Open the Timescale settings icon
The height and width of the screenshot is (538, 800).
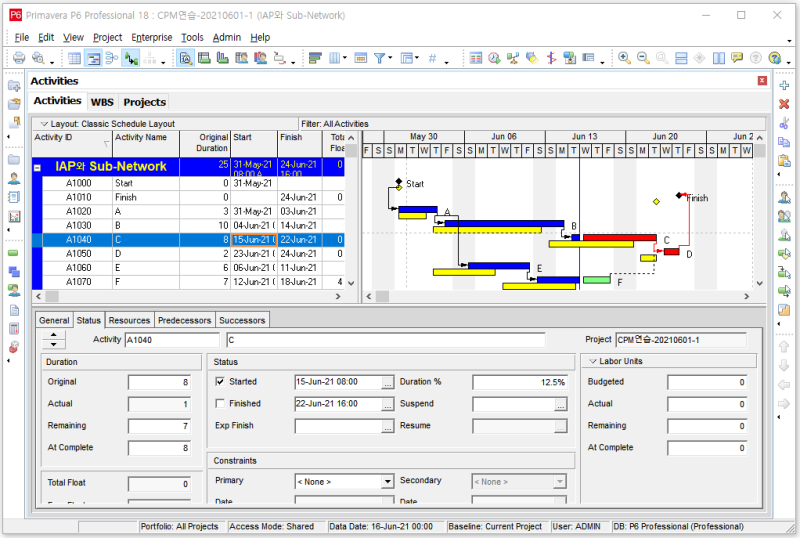coord(361,58)
